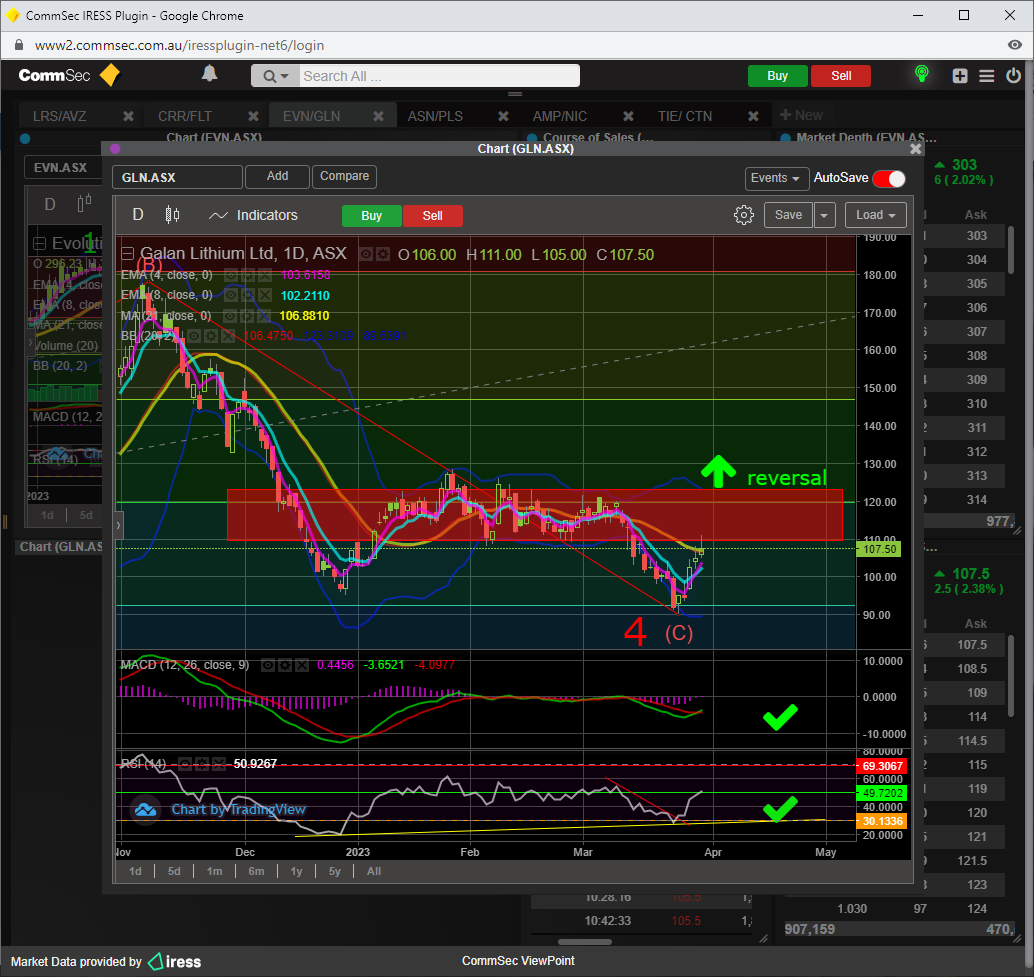Switch to the AMP/NIC tab
Image resolution: width=1034 pixels, height=977 pixels.
(560, 116)
